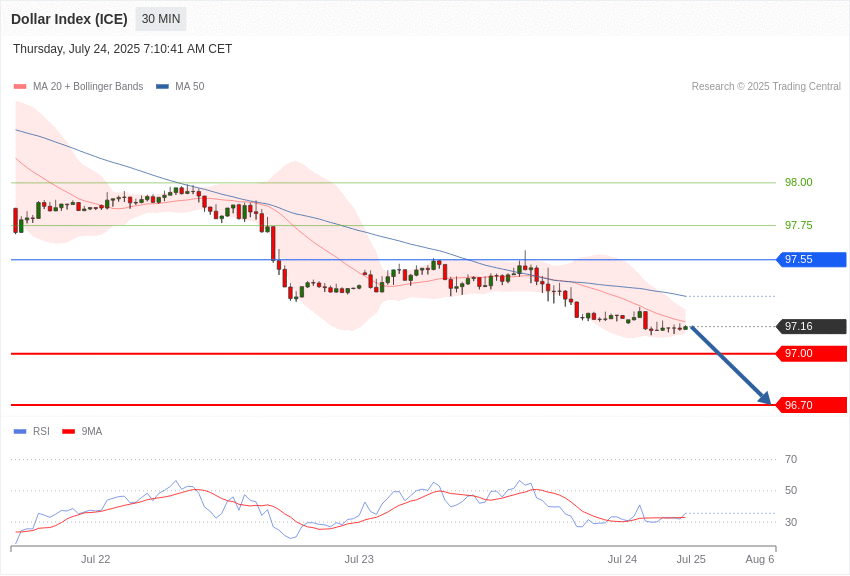Click the red 9MA legend swatch
The image size is (850, 576).
(68, 431)
